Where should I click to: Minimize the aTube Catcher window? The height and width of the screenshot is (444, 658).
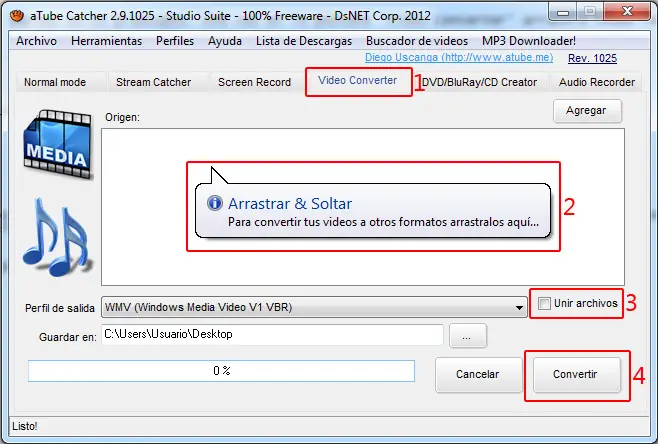[x=562, y=11]
